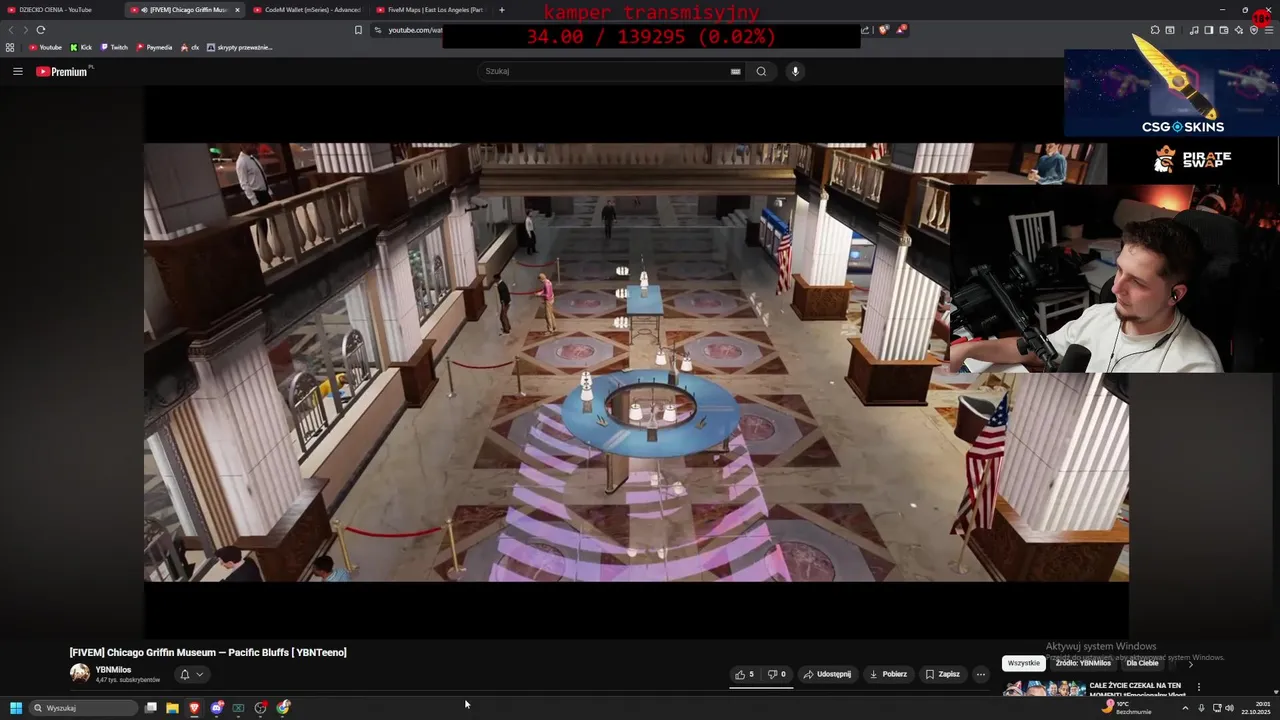Open Leo AI sparkle icon
This screenshot has height=720, width=1280.
coord(1239,30)
